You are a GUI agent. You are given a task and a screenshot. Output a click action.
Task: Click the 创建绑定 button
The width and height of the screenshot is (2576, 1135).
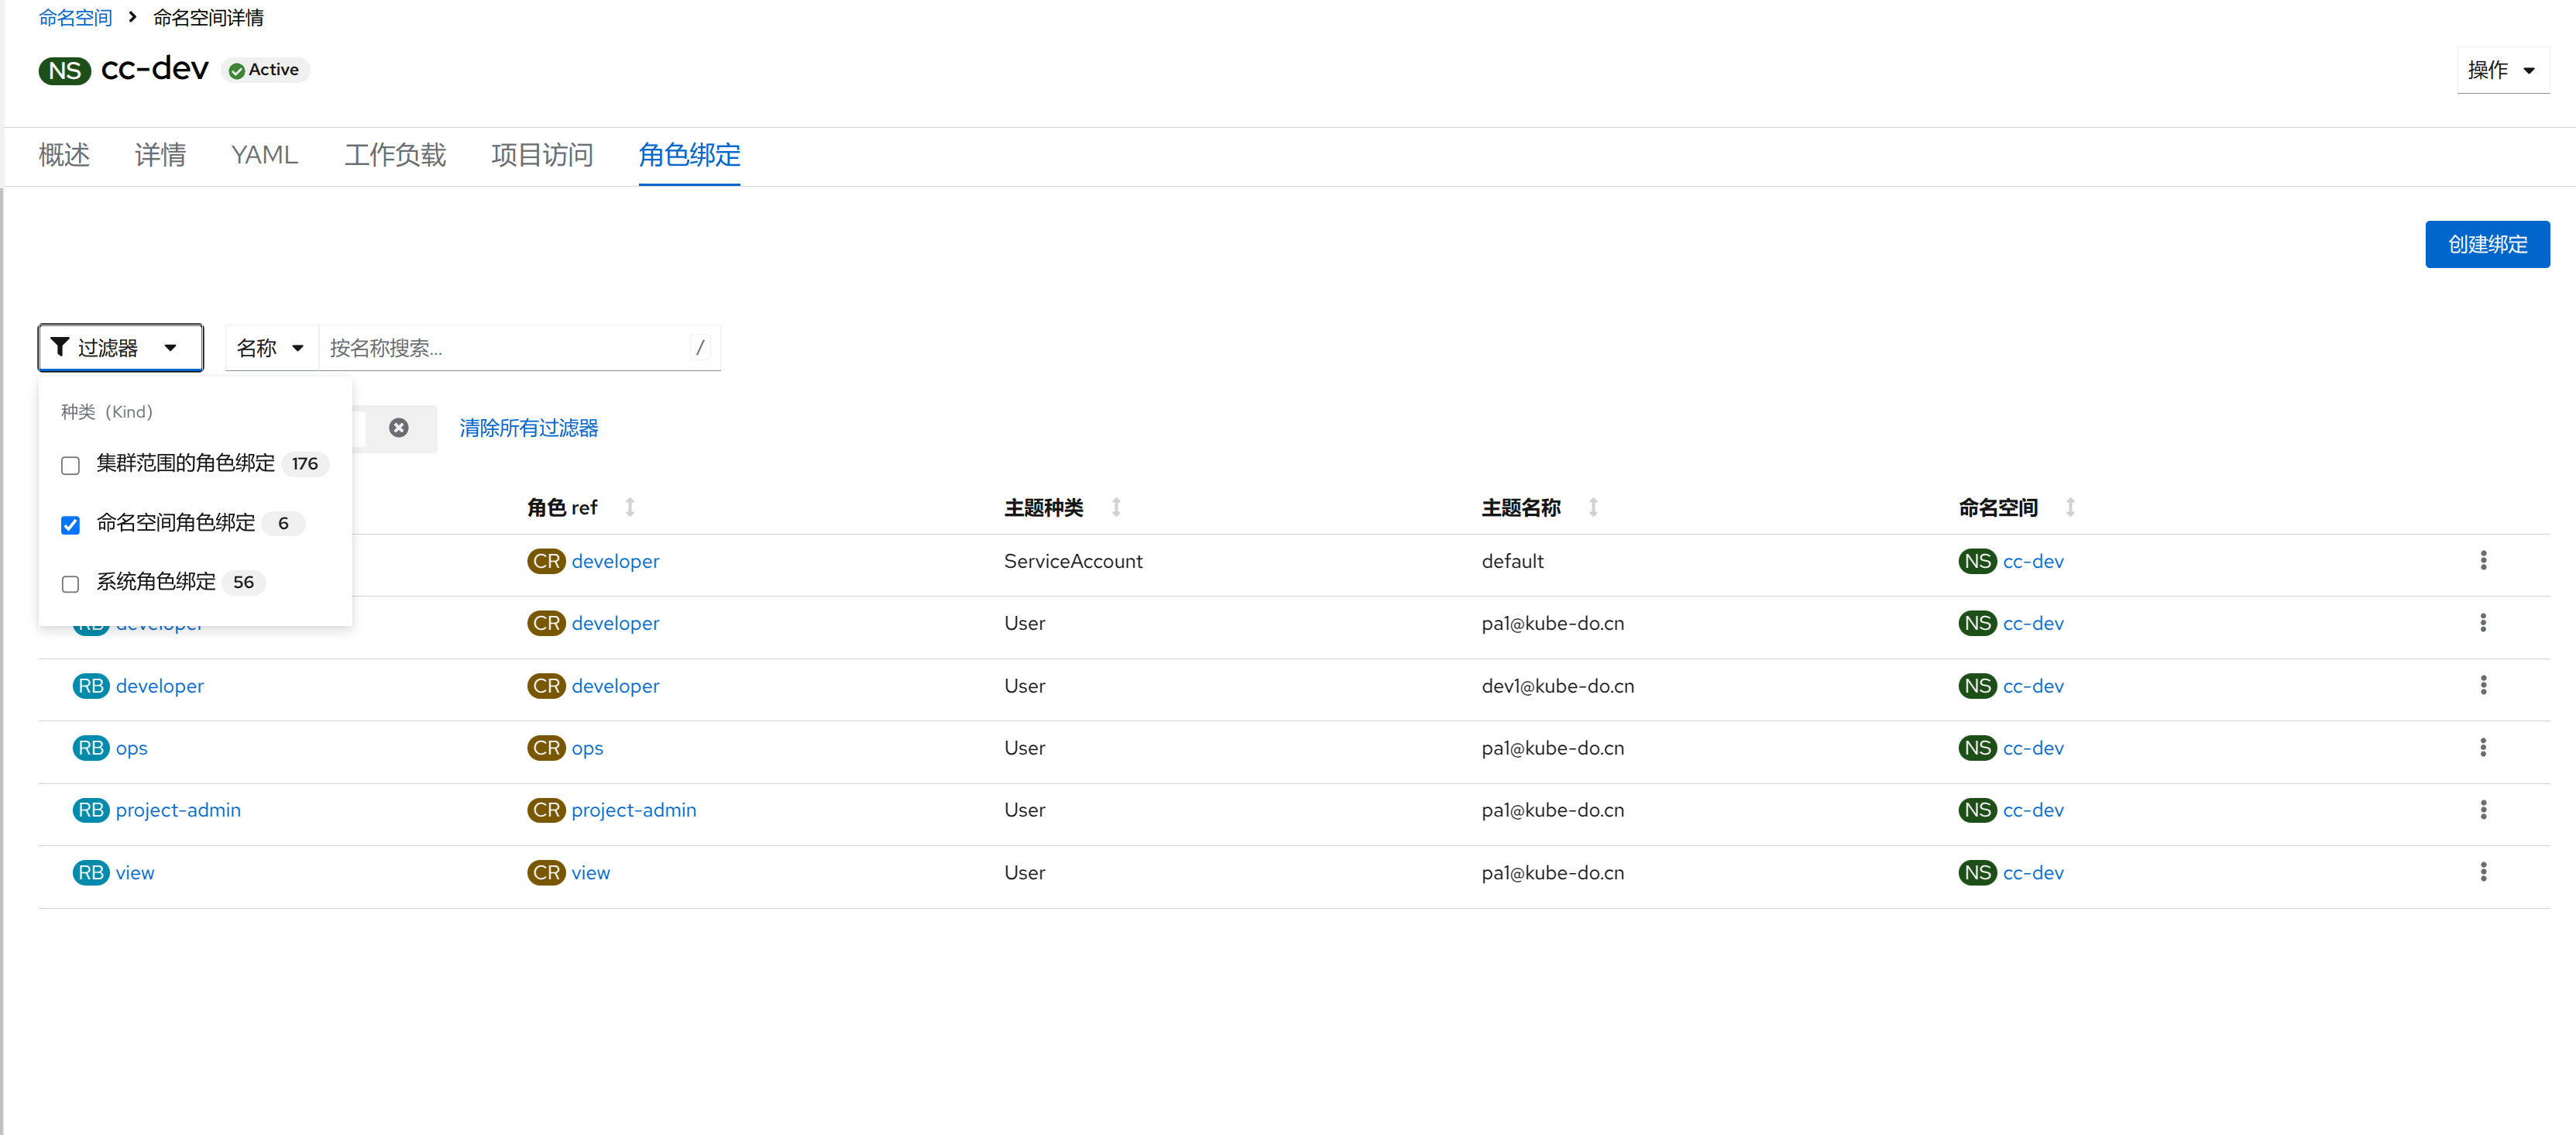pos(2486,245)
